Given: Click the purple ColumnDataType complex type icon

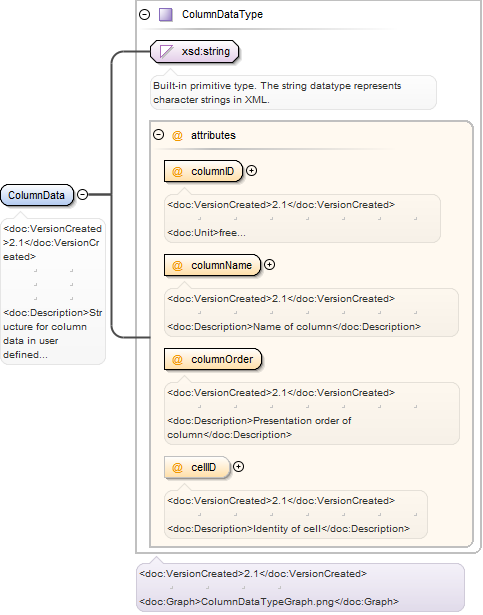Looking at the screenshot, I should coord(166,15).
